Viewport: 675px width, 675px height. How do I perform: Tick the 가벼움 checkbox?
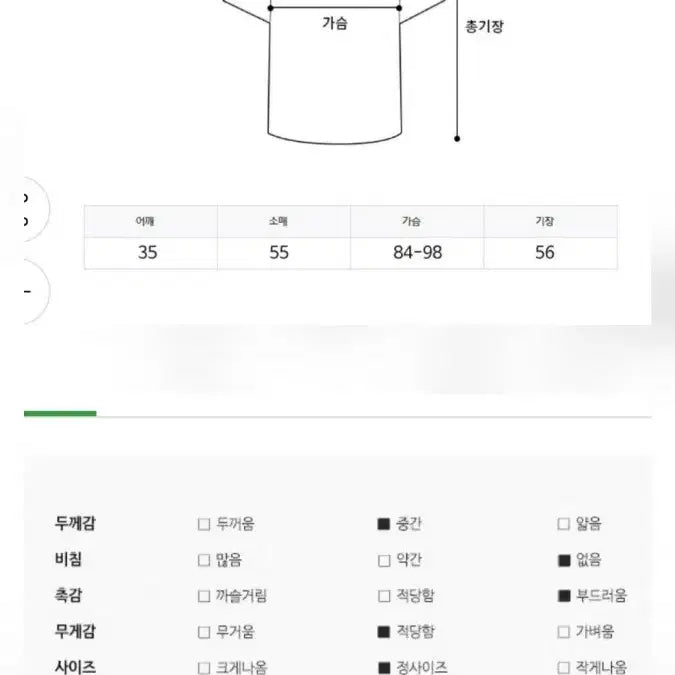click(x=564, y=632)
